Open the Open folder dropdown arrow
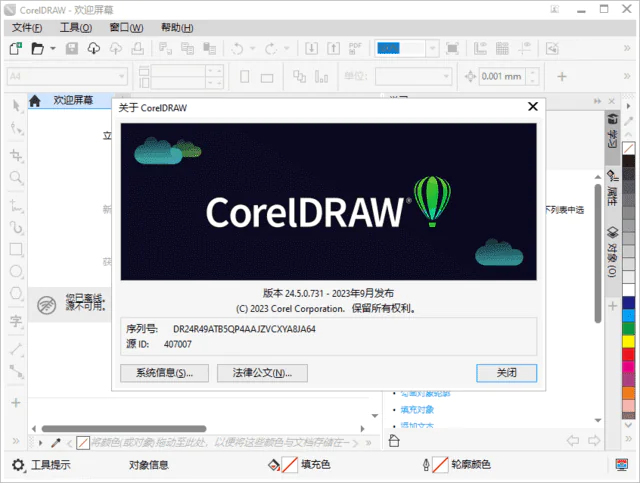 click(53, 49)
